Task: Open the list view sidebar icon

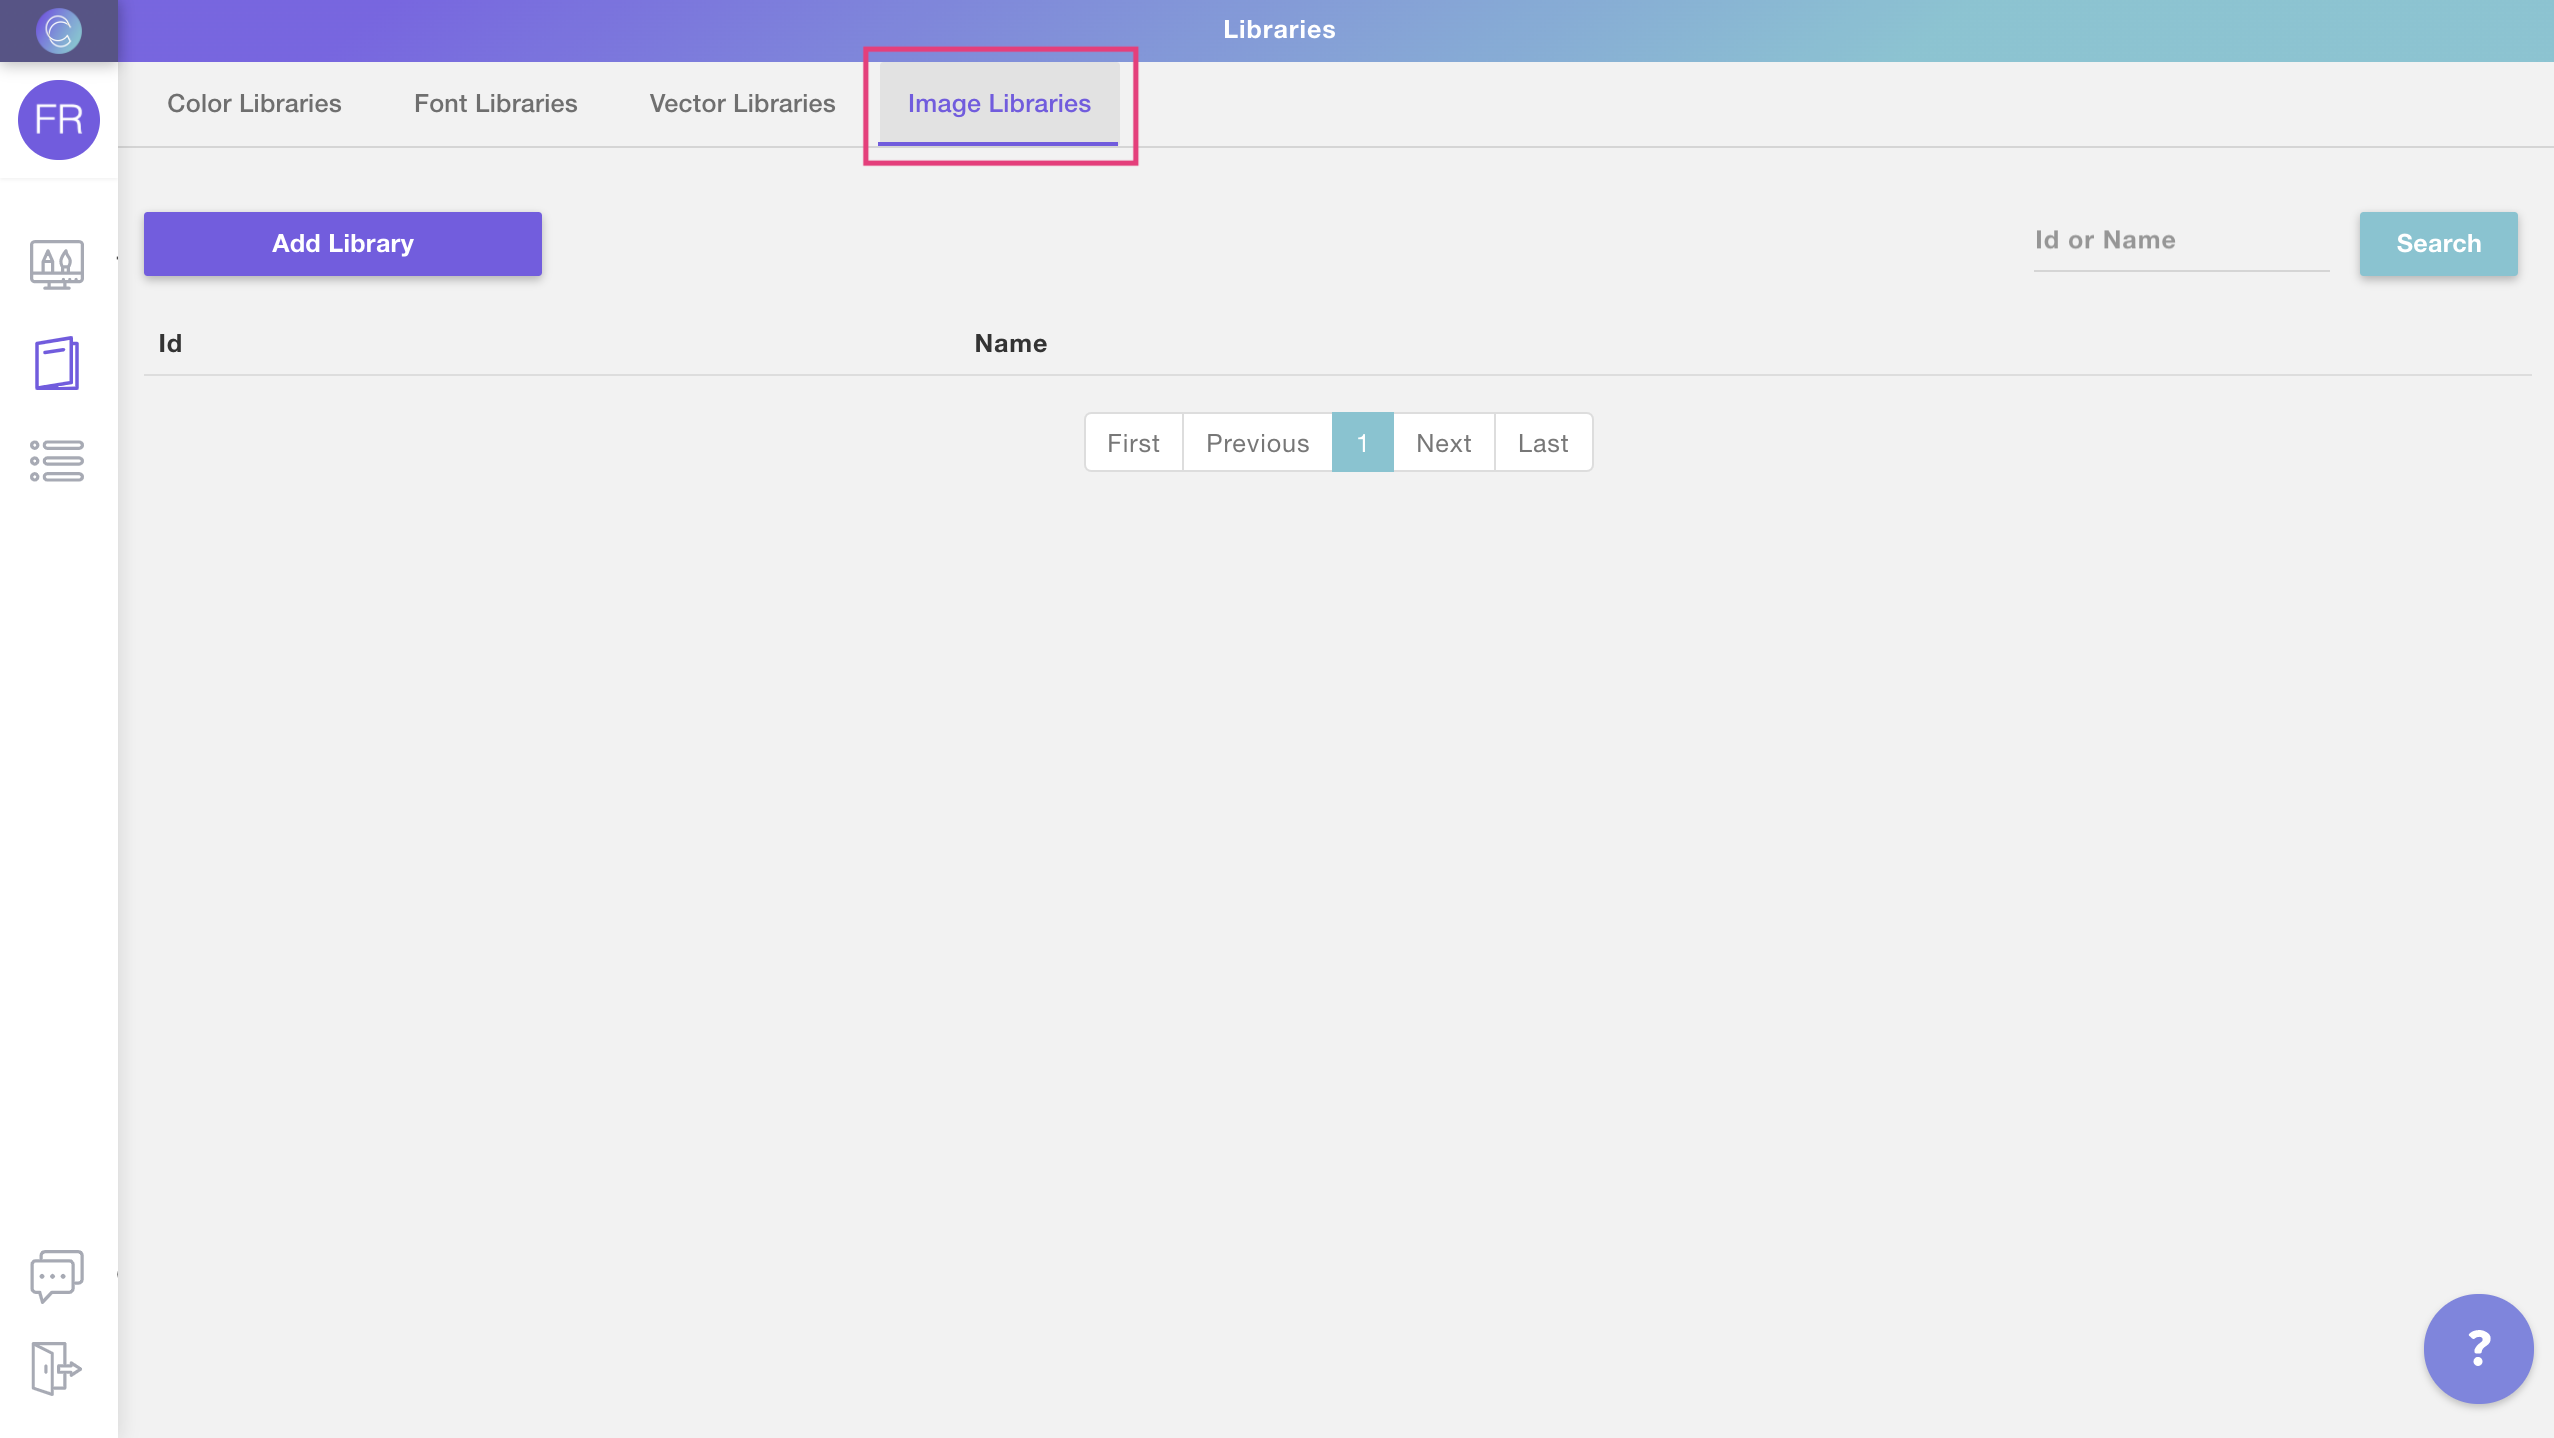Action: pos(57,461)
